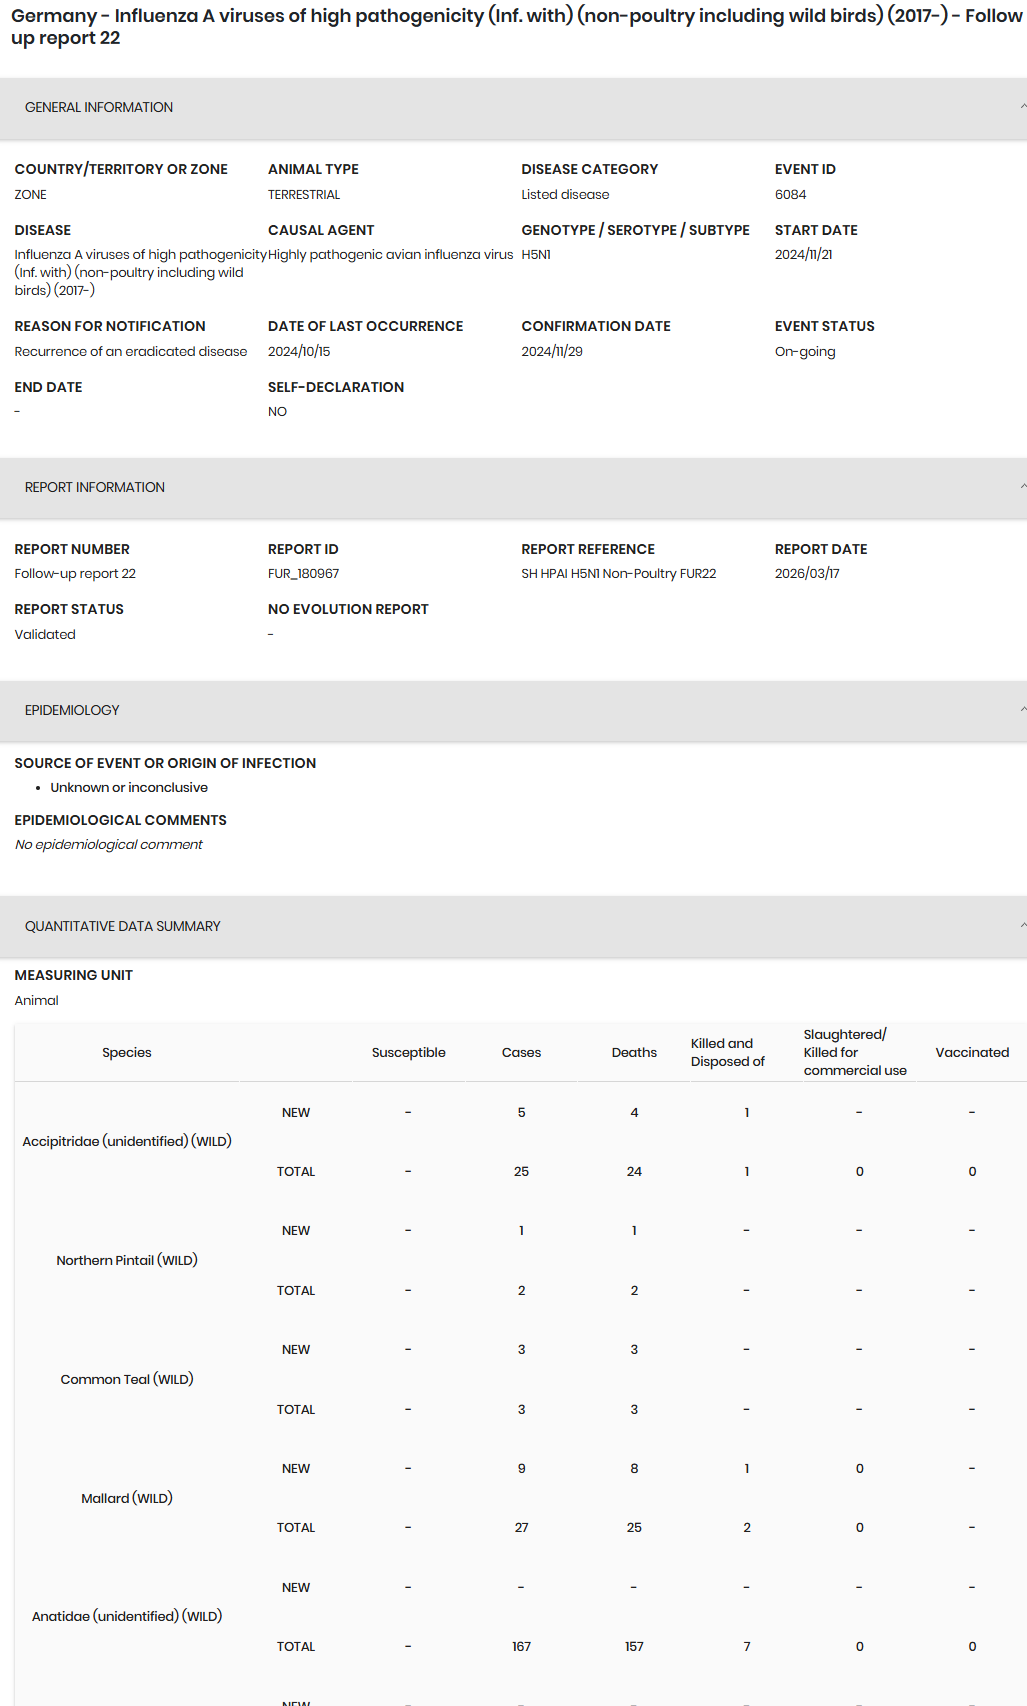The height and width of the screenshot is (1706, 1027).
Task: Click the Report ID FUR_180967 value
Action: 303,574
